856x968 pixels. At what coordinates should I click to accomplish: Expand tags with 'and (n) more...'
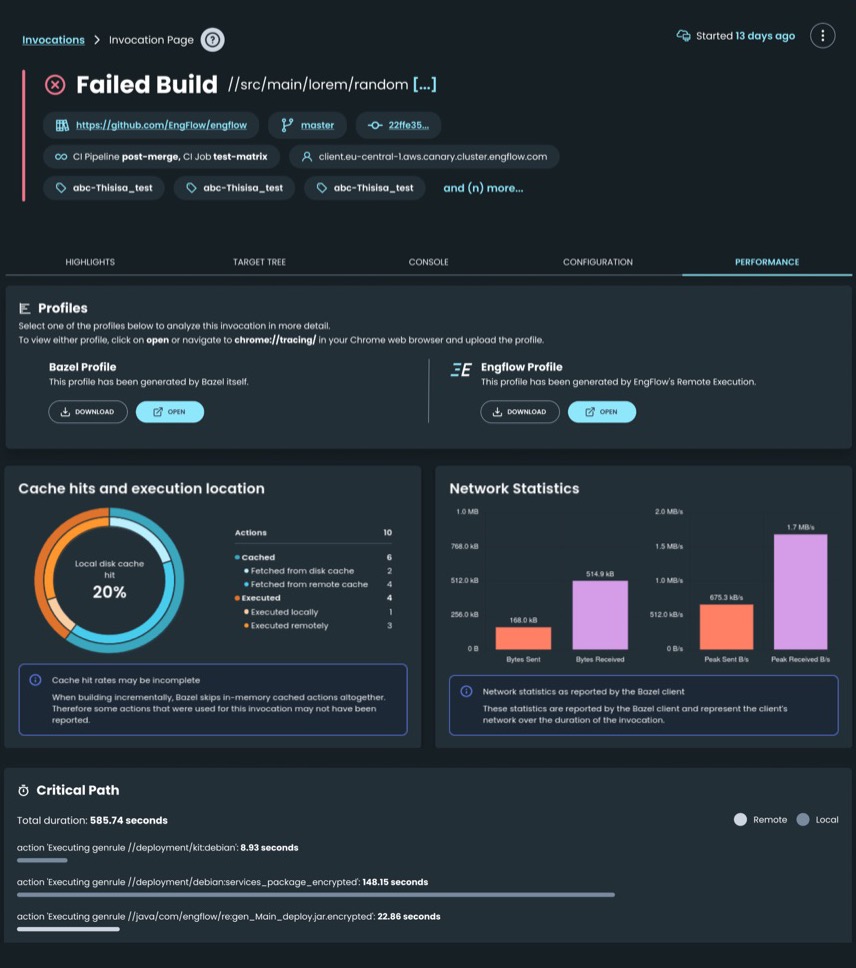click(483, 188)
